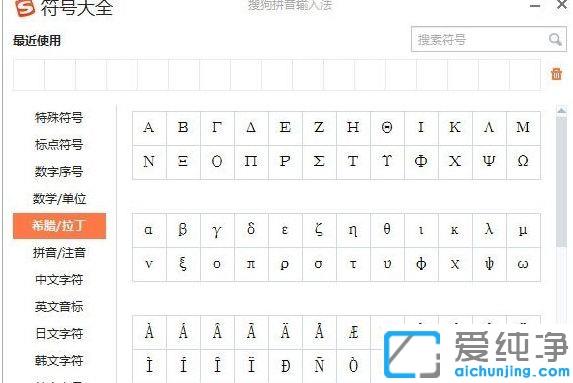Insert lowercase Greek λ symbol
This screenshot has height=383, width=573.
489,230
